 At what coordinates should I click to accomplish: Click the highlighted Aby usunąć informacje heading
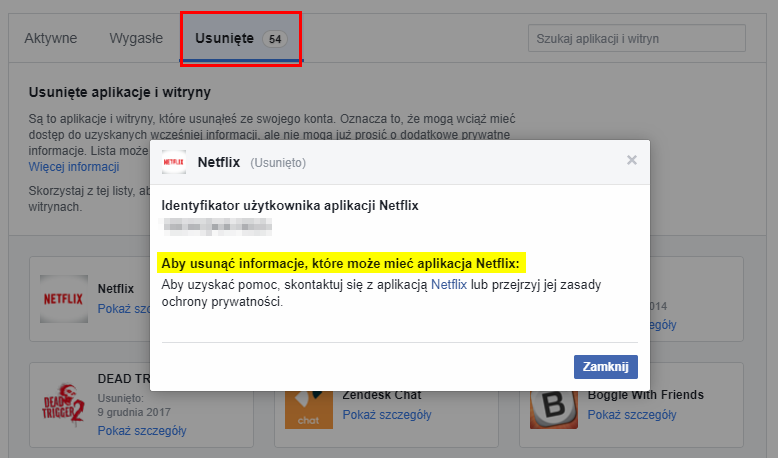click(341, 263)
